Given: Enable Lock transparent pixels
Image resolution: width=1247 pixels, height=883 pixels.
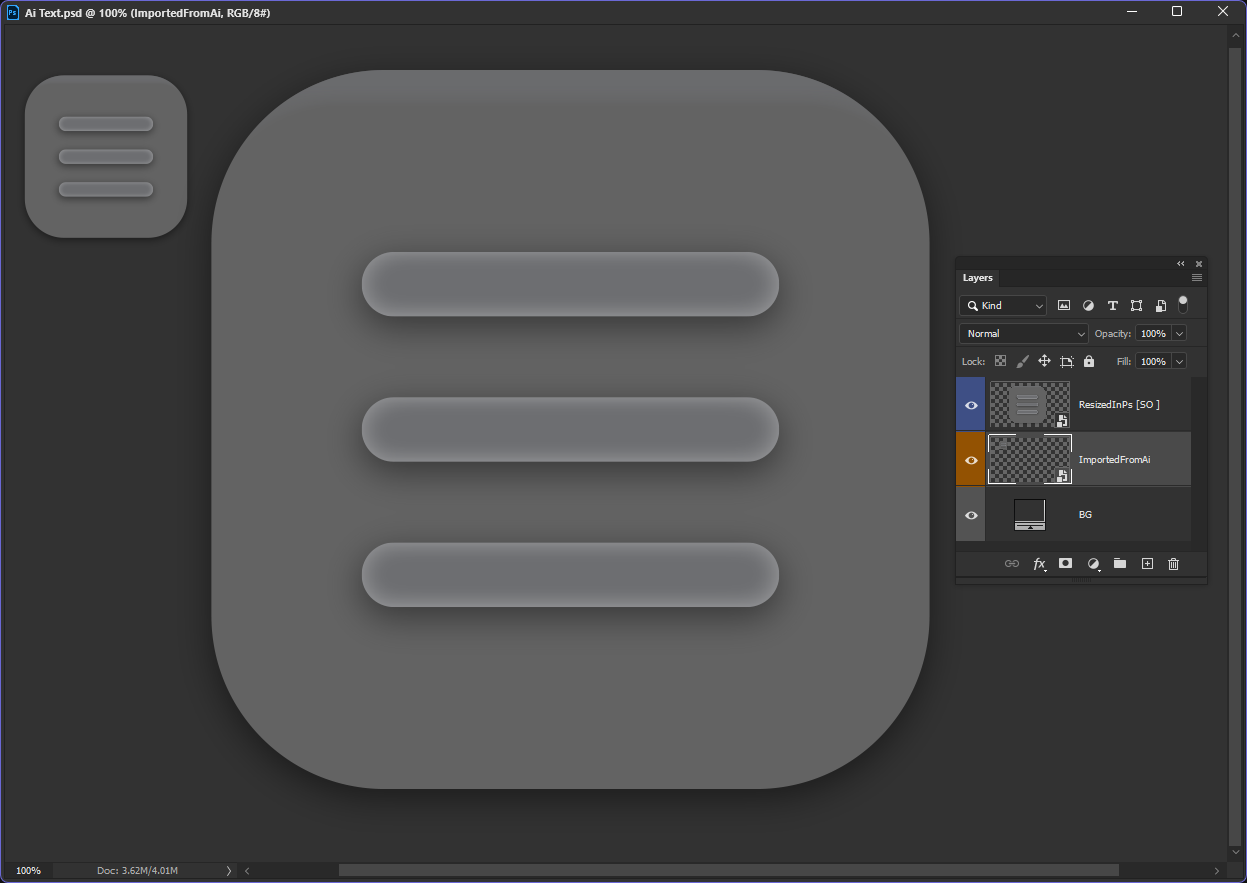Looking at the screenshot, I should pos(1000,361).
